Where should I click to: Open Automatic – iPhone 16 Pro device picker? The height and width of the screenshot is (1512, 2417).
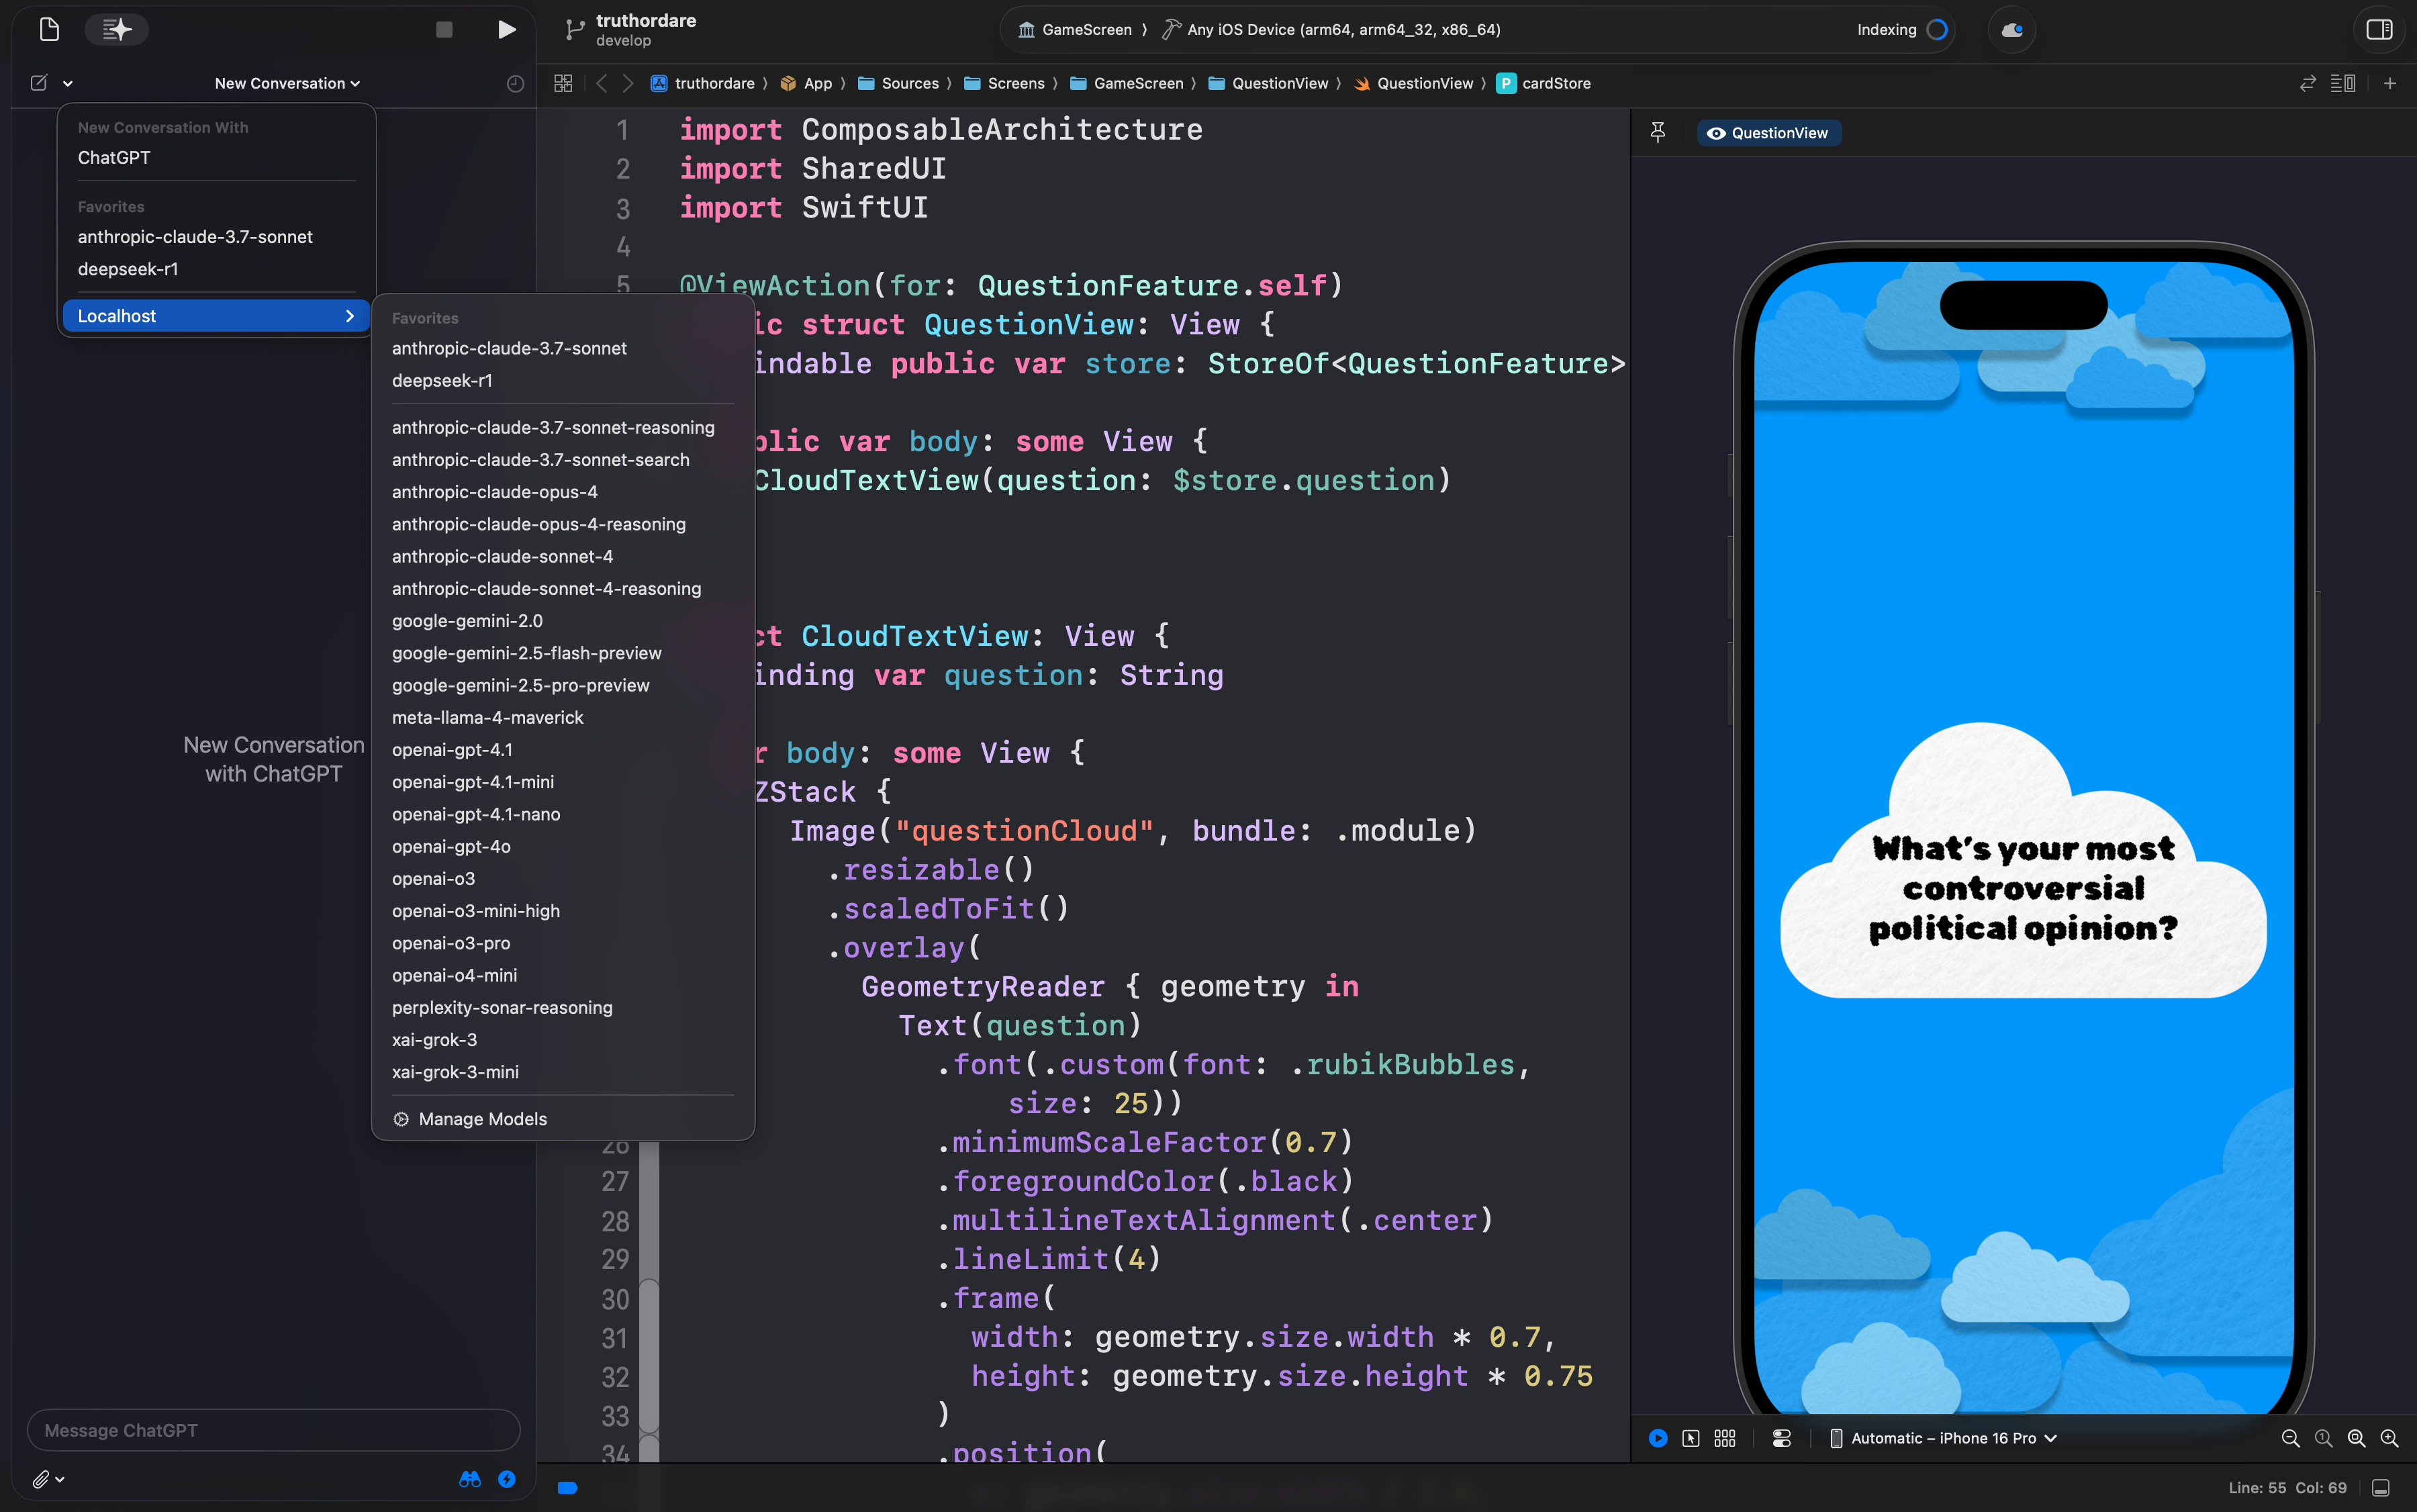point(1943,1438)
